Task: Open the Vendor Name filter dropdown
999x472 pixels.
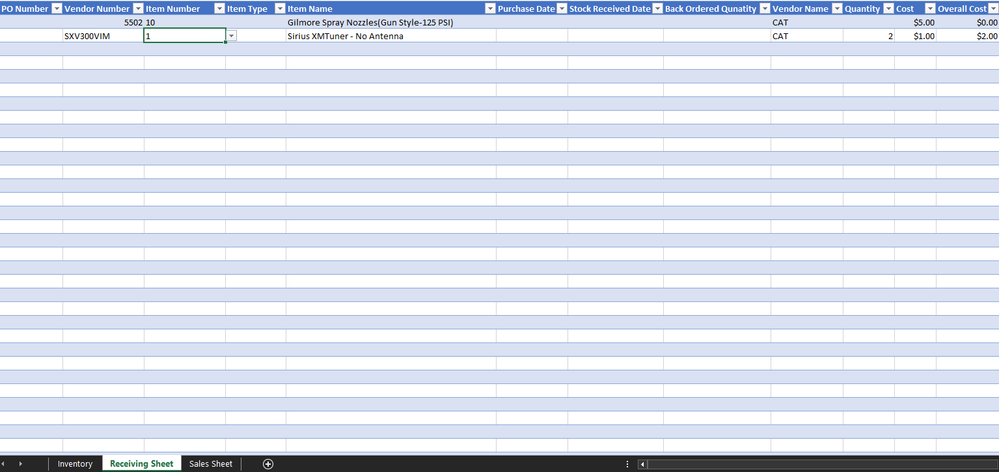Action: [x=837, y=8]
